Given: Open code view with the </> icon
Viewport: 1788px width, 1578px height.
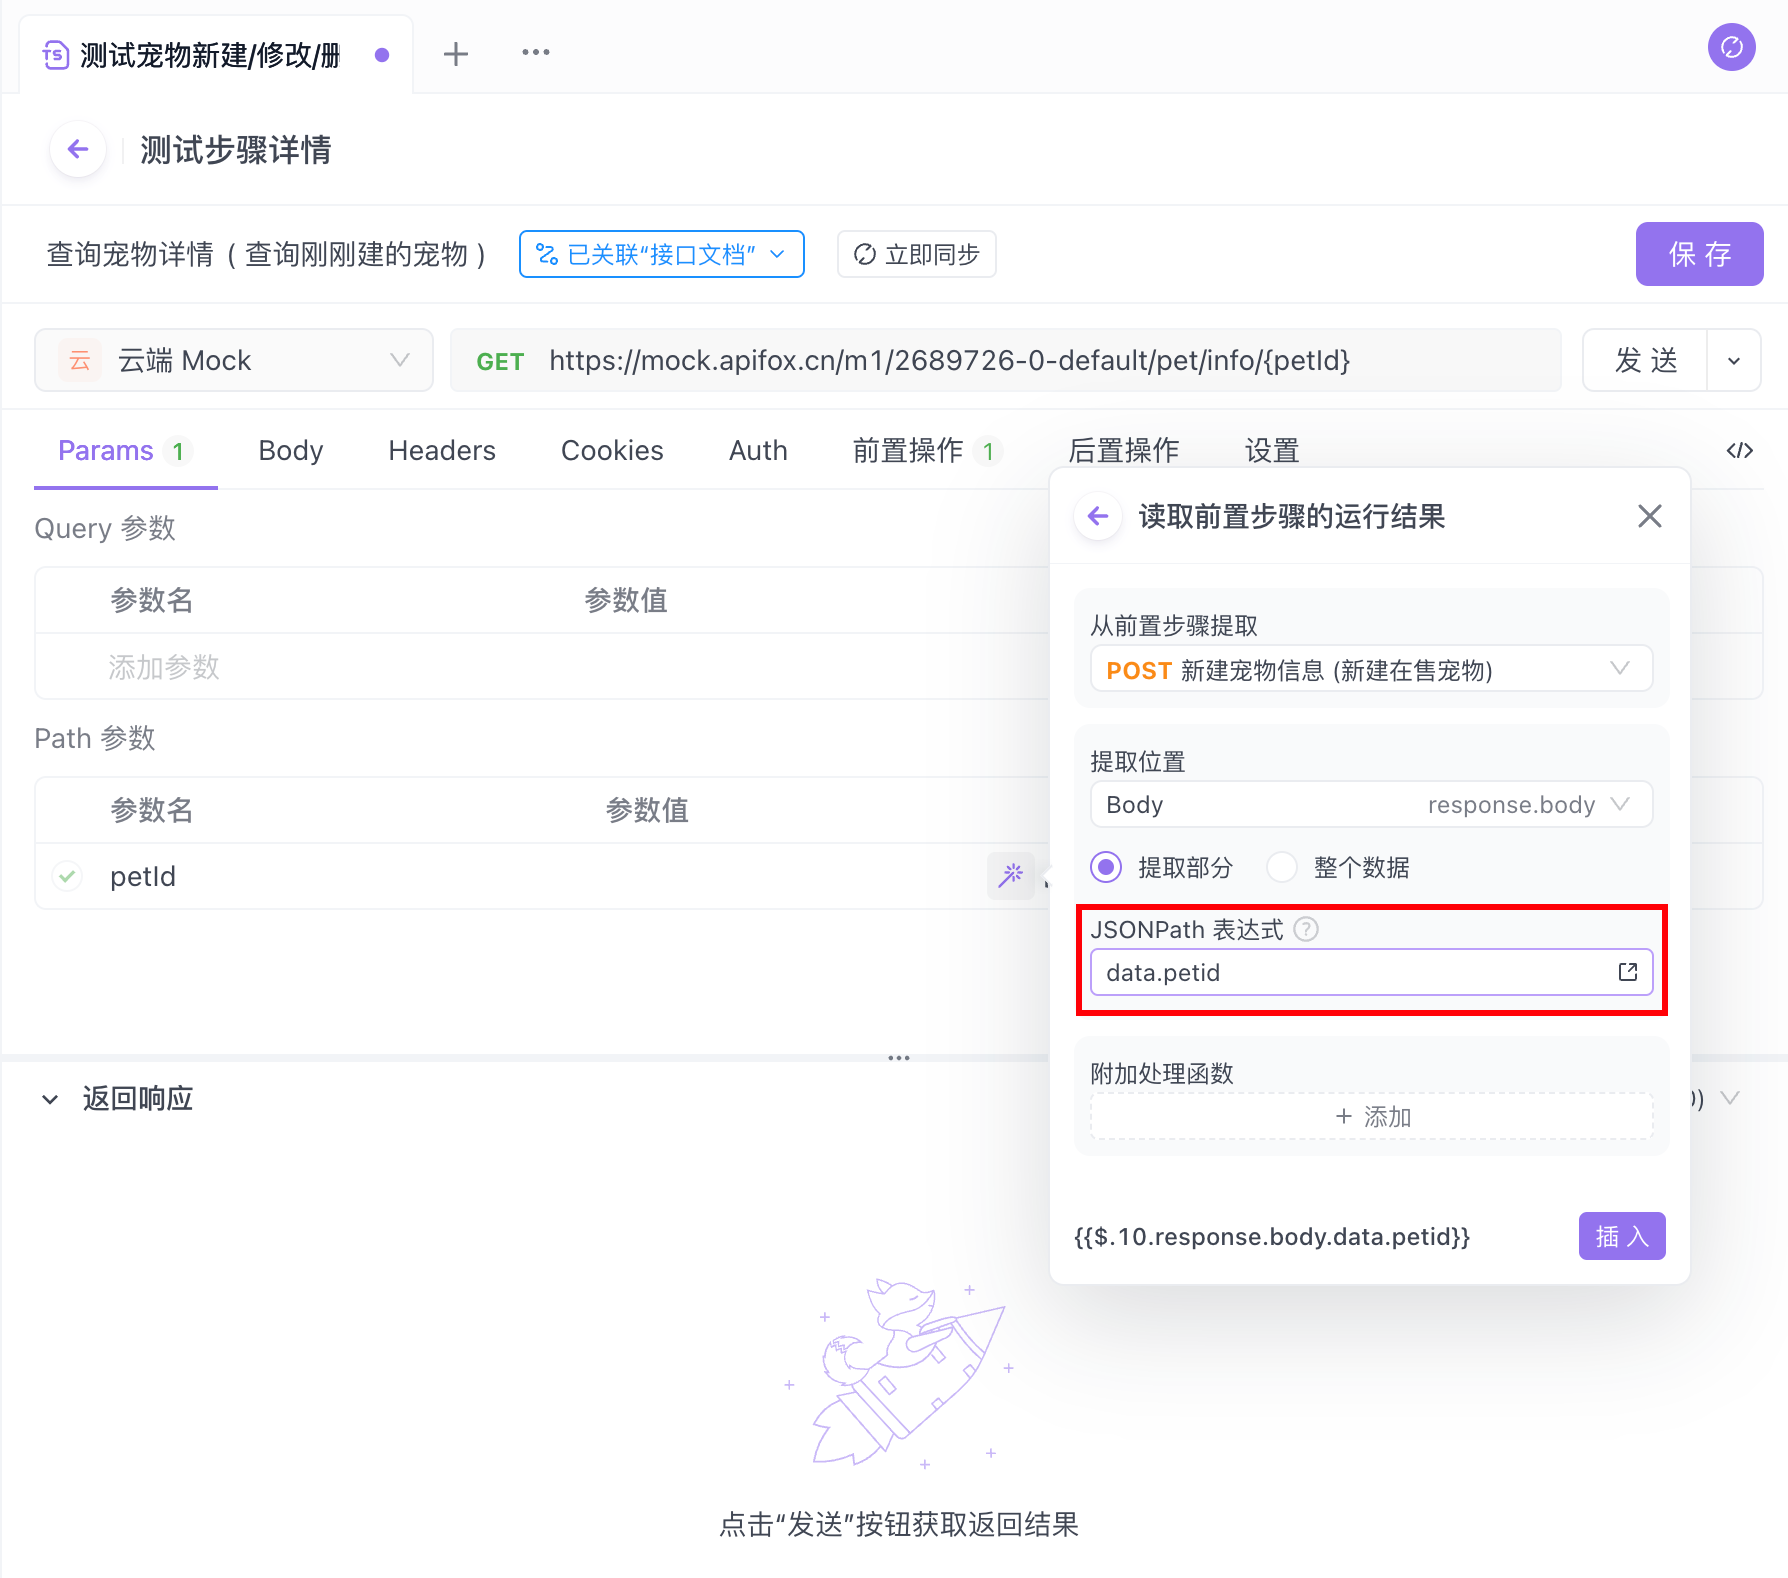Looking at the screenshot, I should pyautogui.click(x=1739, y=451).
